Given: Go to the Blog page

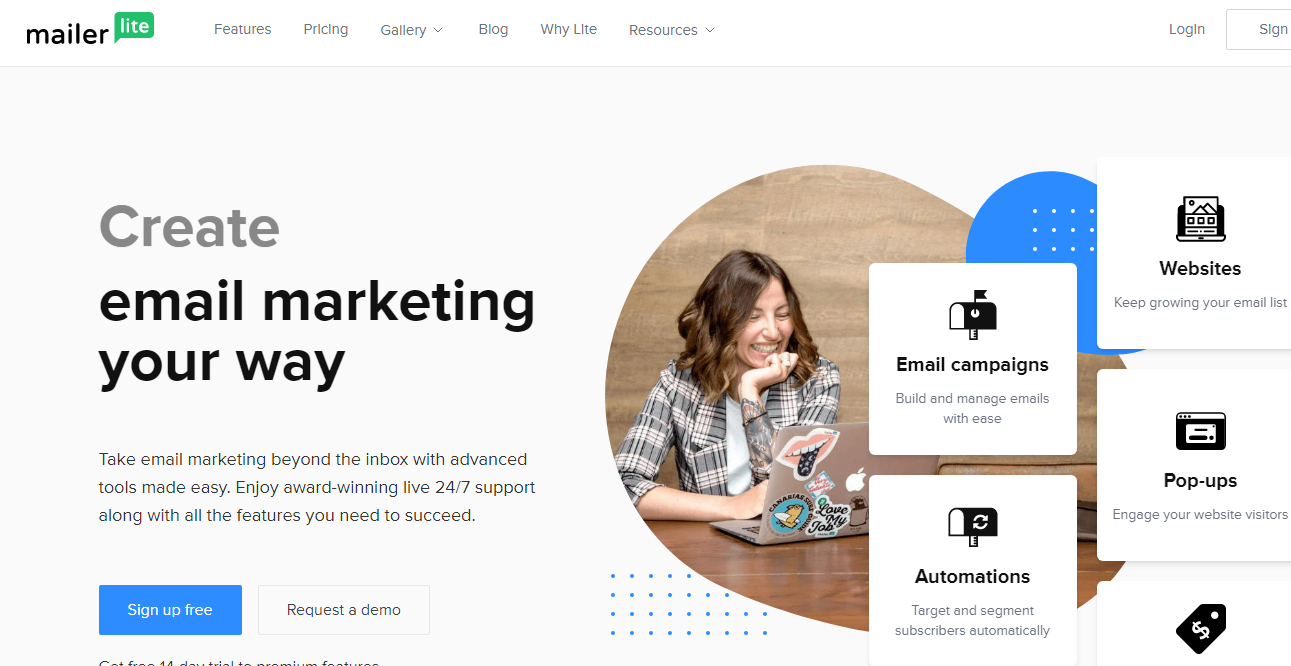Looking at the screenshot, I should [x=493, y=29].
